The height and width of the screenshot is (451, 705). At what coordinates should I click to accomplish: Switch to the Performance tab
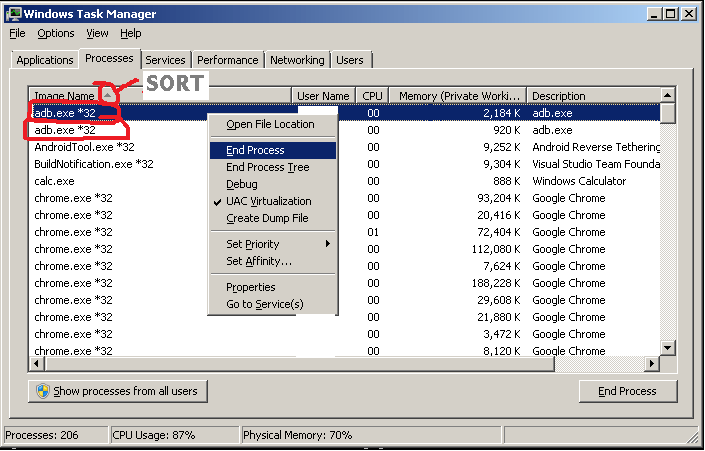coord(228,60)
